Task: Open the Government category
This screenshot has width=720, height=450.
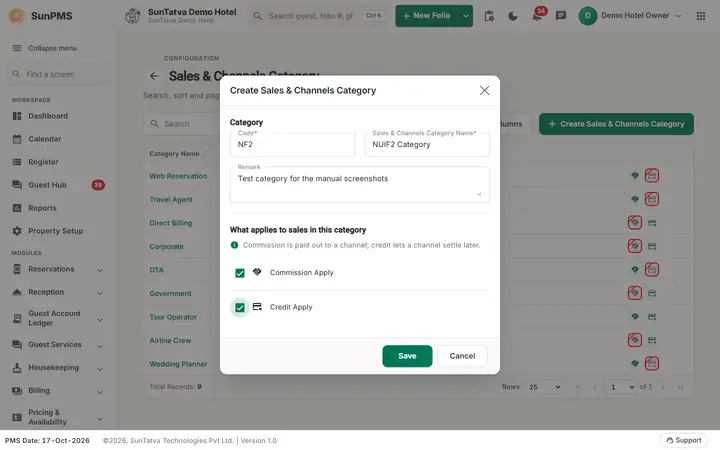Action: [170, 293]
